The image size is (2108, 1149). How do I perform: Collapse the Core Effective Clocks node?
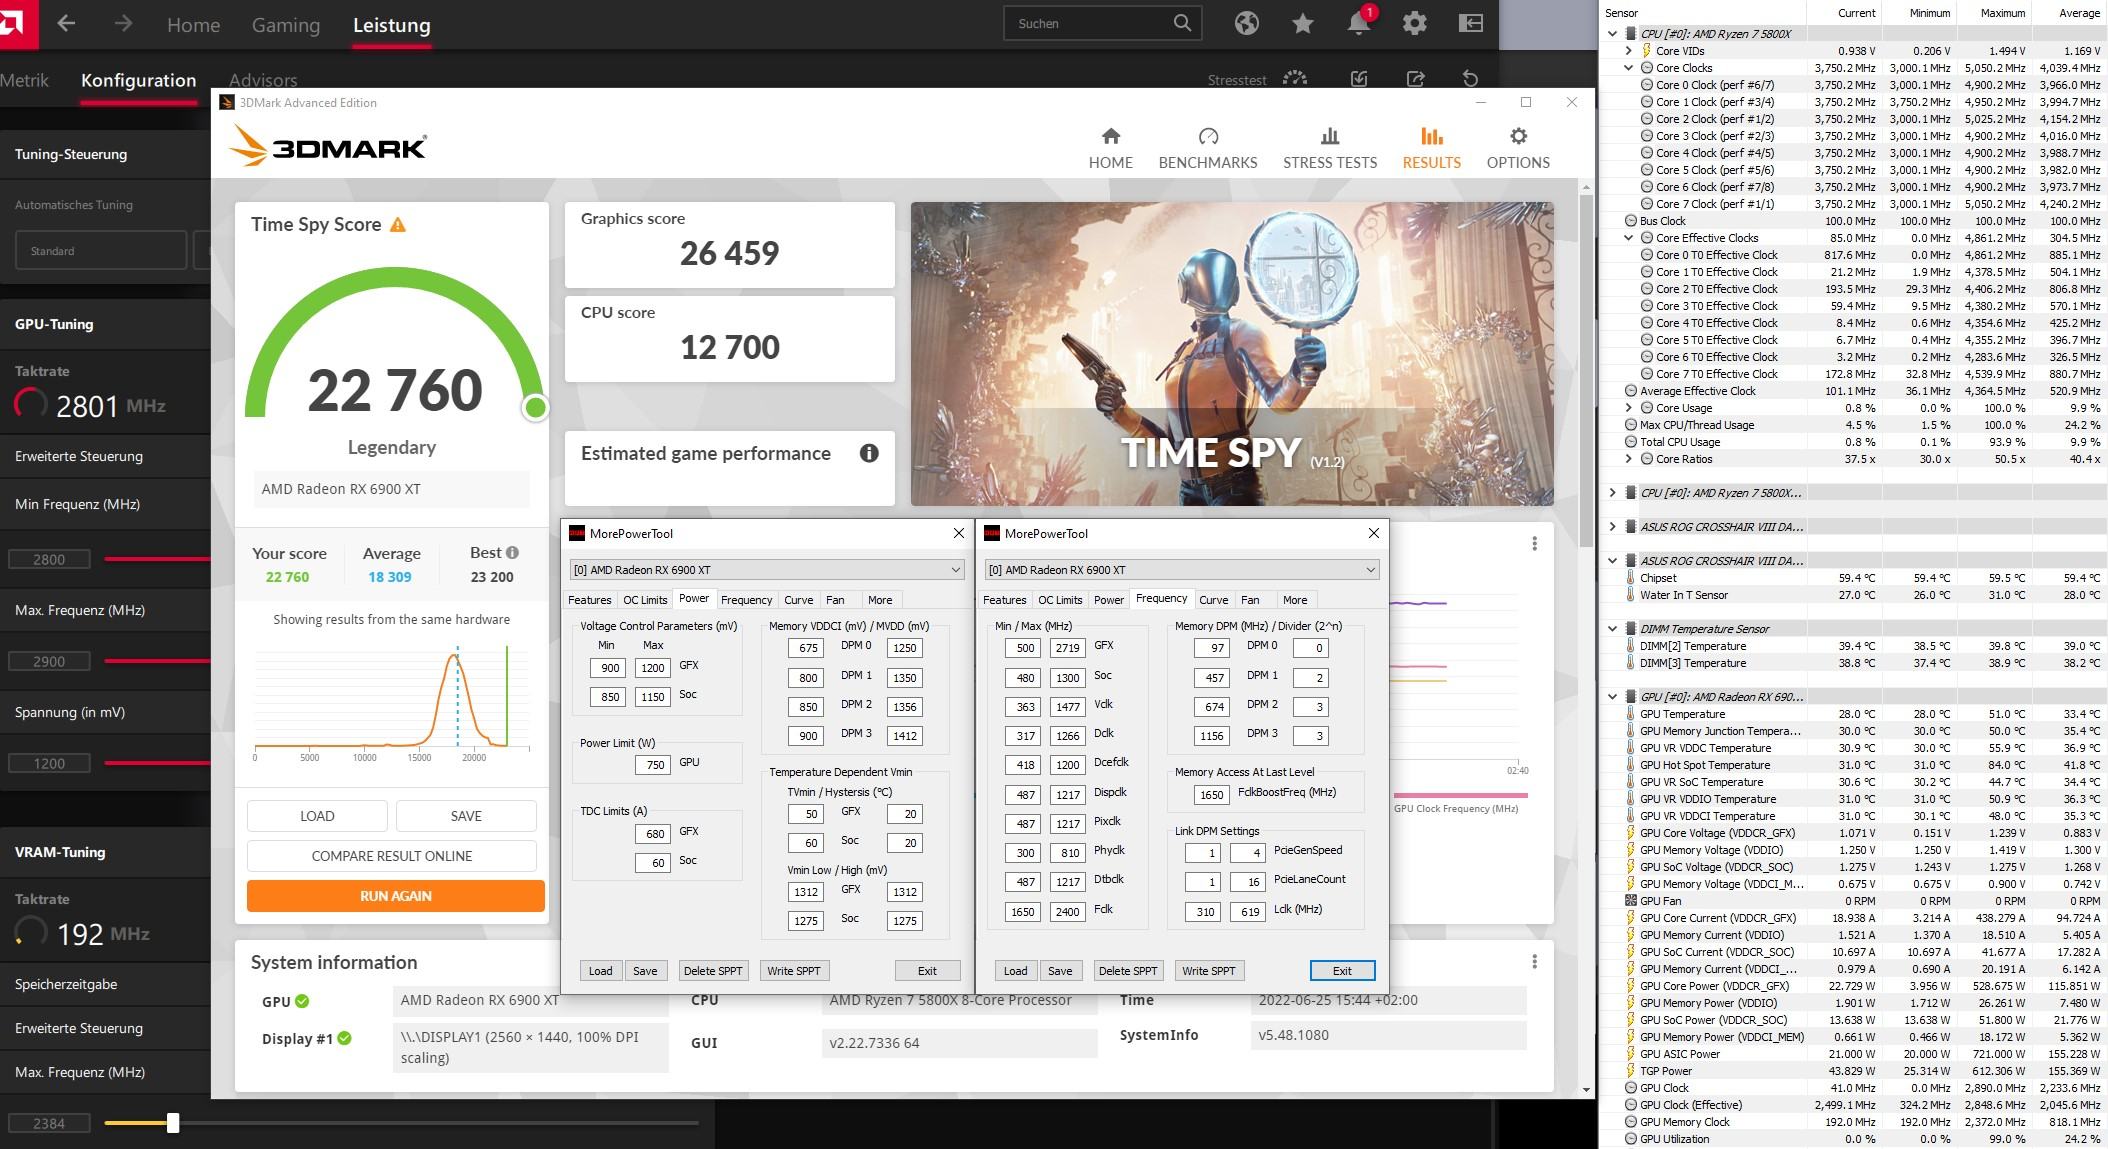(1629, 238)
